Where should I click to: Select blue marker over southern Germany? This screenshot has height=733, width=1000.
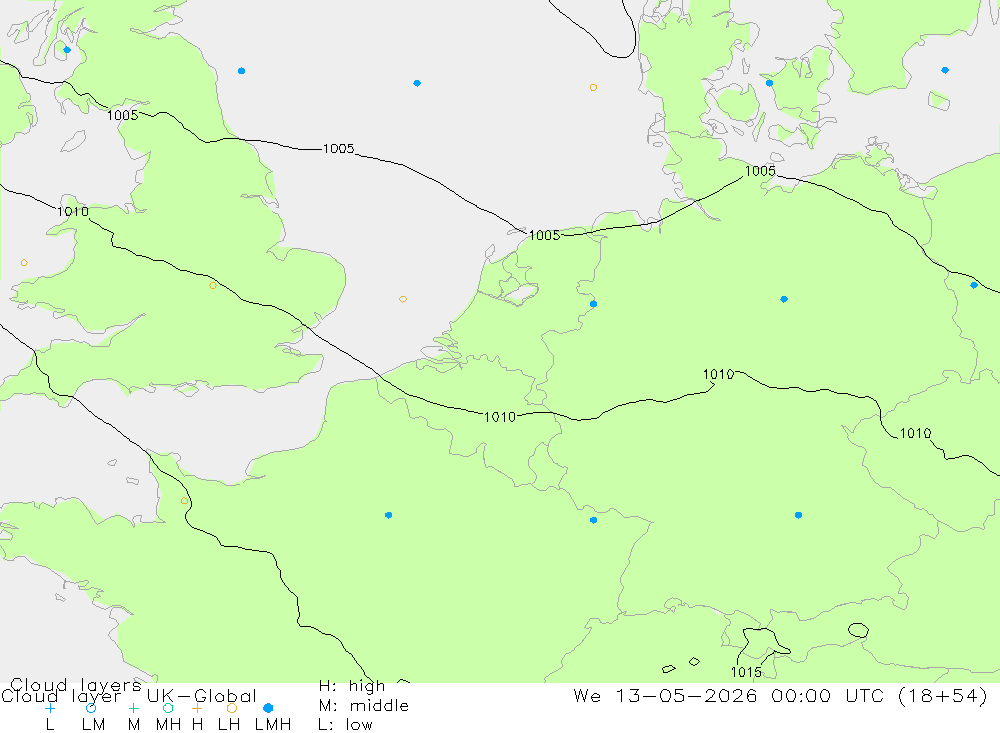click(798, 515)
